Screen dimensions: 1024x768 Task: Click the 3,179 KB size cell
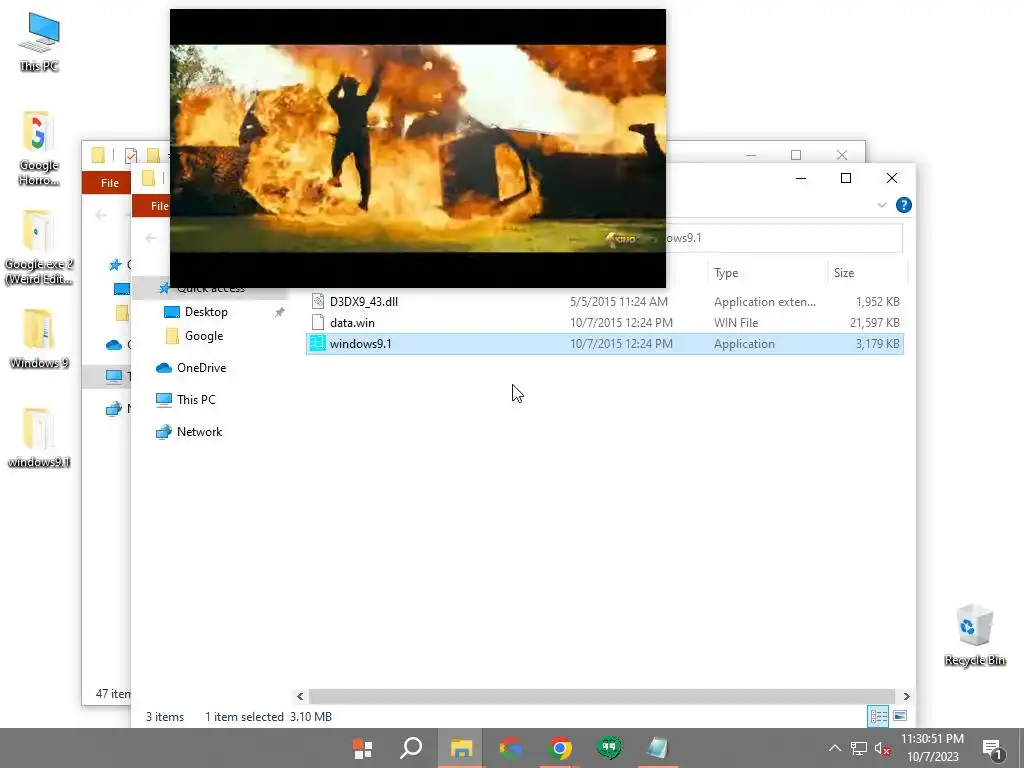[877, 344]
